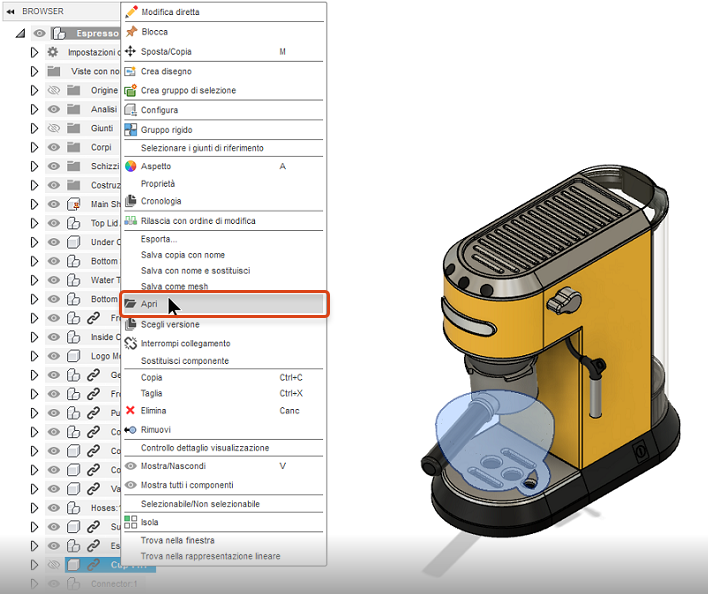Choose Trova nella finestra
The image size is (708, 594).
(x=177, y=540)
